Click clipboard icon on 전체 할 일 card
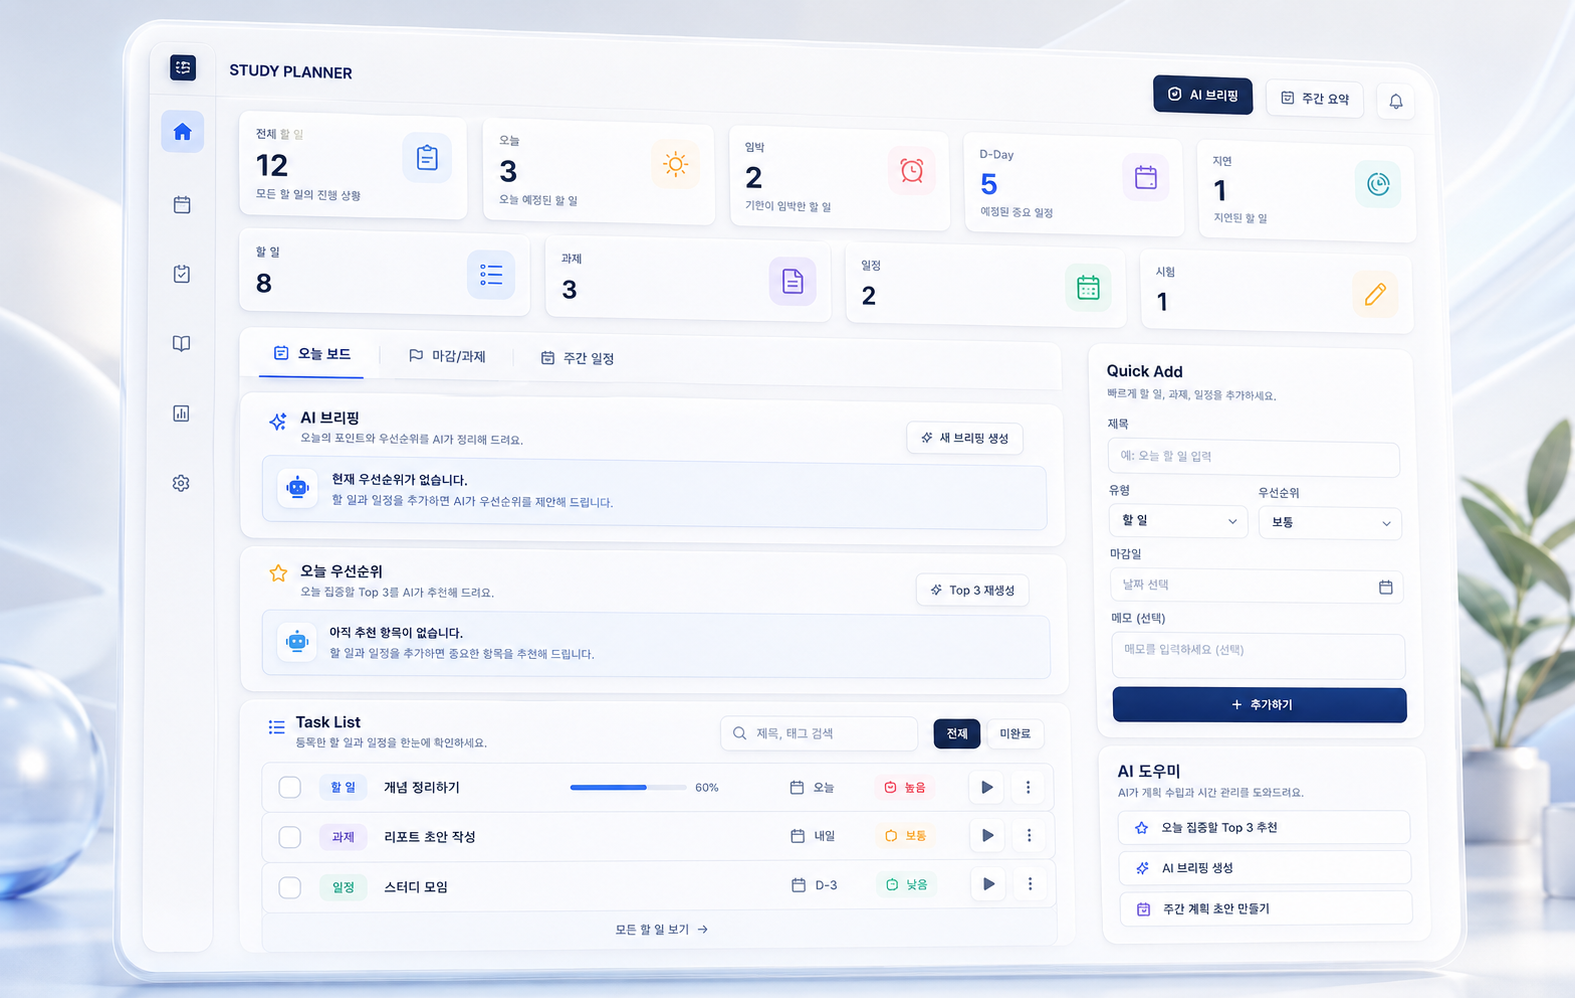The width and height of the screenshot is (1575, 998). coord(427,158)
